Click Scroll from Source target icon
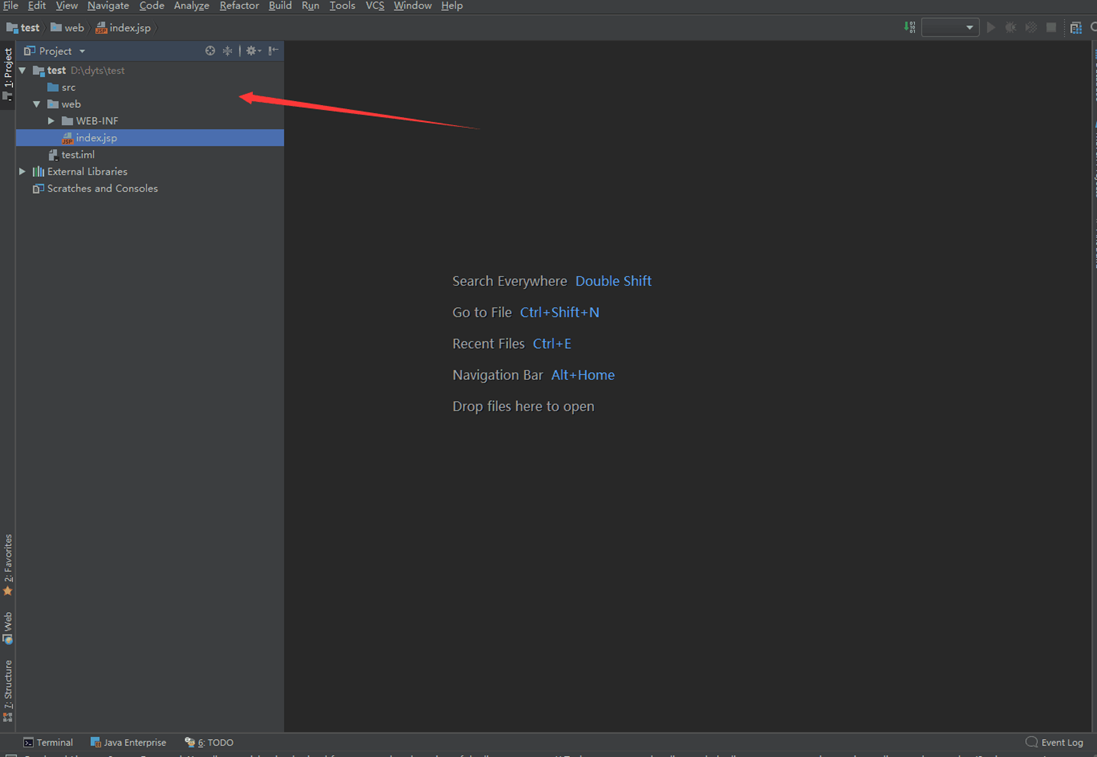This screenshot has width=1097, height=757. pyautogui.click(x=210, y=50)
